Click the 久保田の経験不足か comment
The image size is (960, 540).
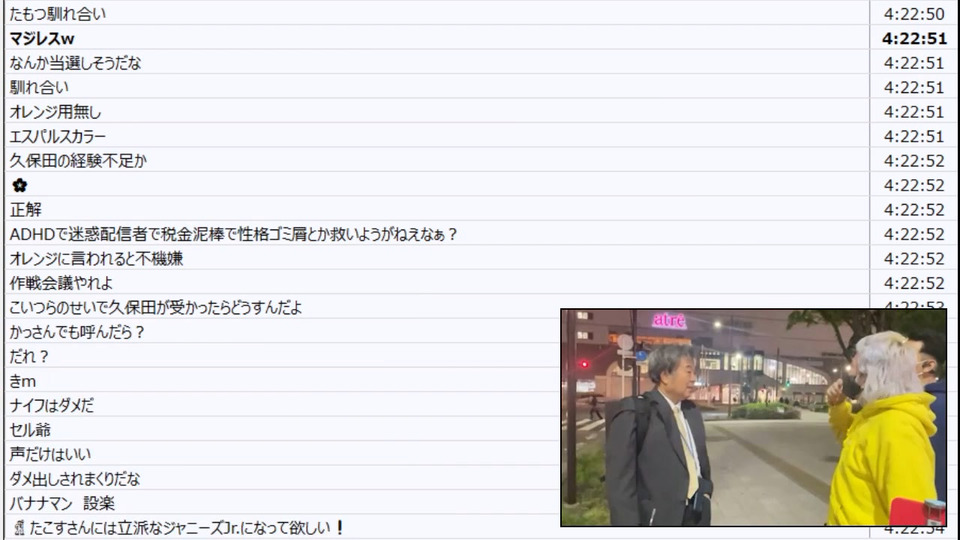78,161
